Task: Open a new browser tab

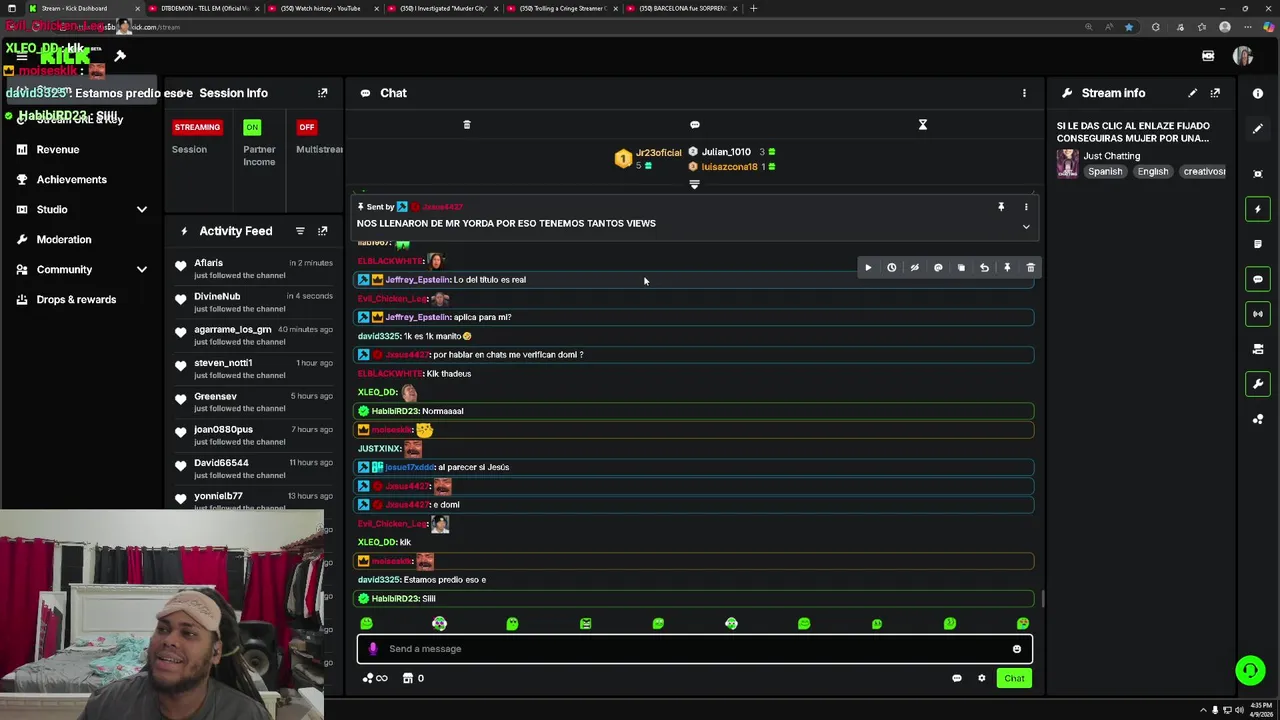Action: point(754,8)
